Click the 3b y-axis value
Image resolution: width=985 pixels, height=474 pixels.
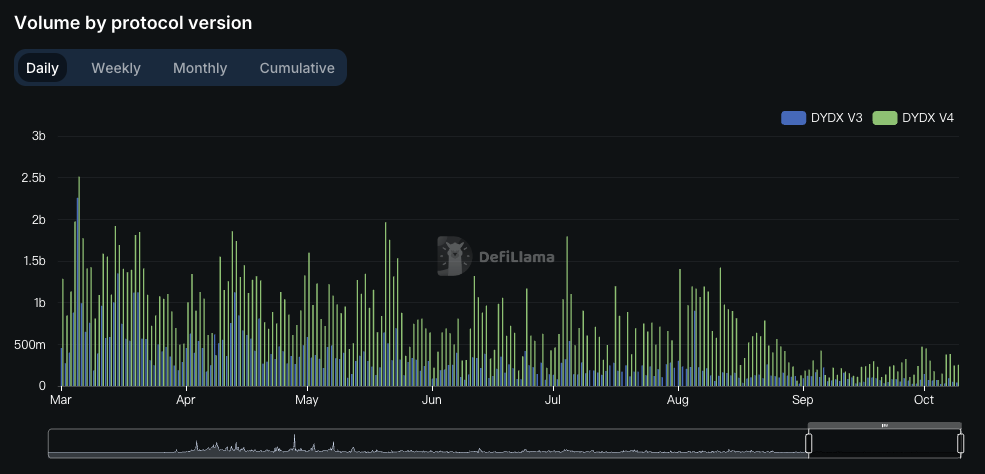coord(38,136)
